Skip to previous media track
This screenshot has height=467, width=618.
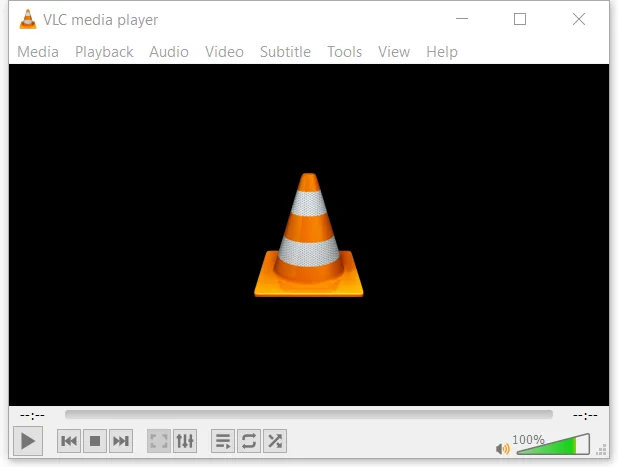[69, 441]
